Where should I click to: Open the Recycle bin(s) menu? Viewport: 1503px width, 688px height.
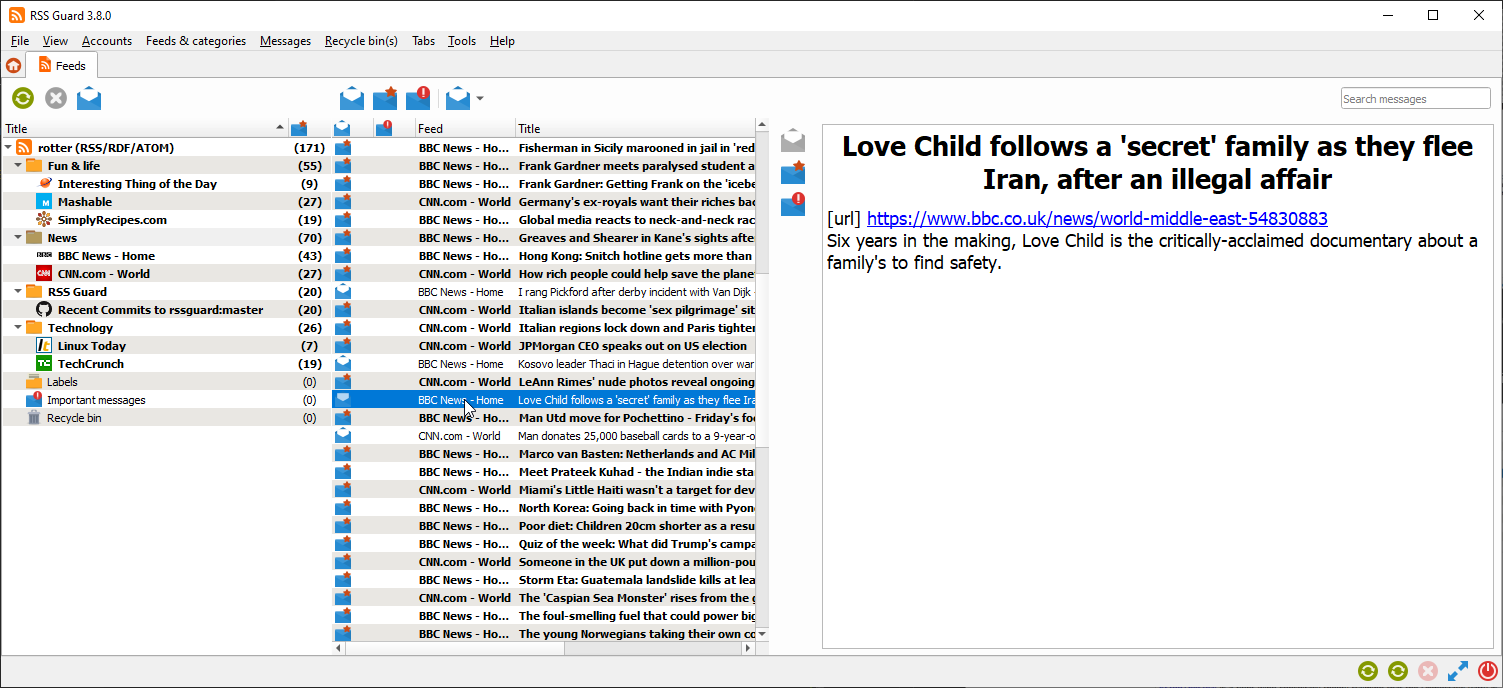click(361, 41)
